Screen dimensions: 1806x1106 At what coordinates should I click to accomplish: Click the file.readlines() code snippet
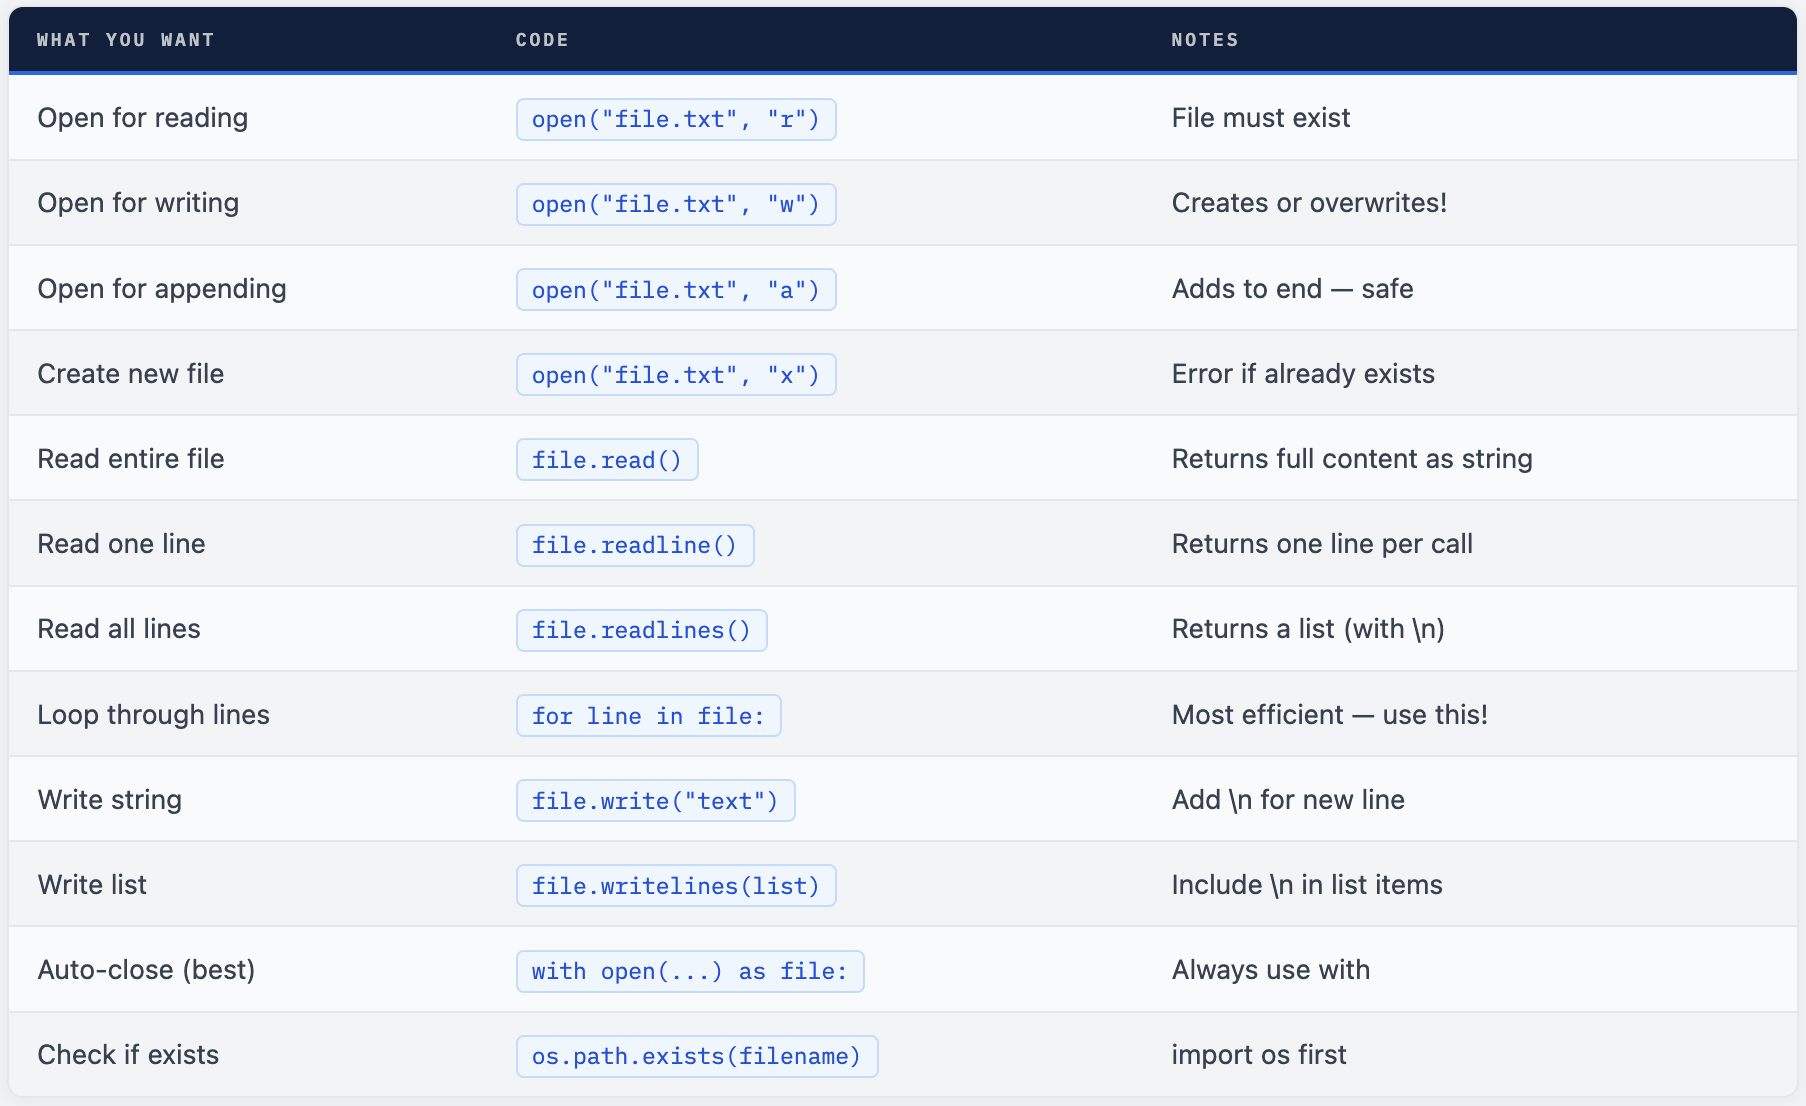click(x=641, y=631)
